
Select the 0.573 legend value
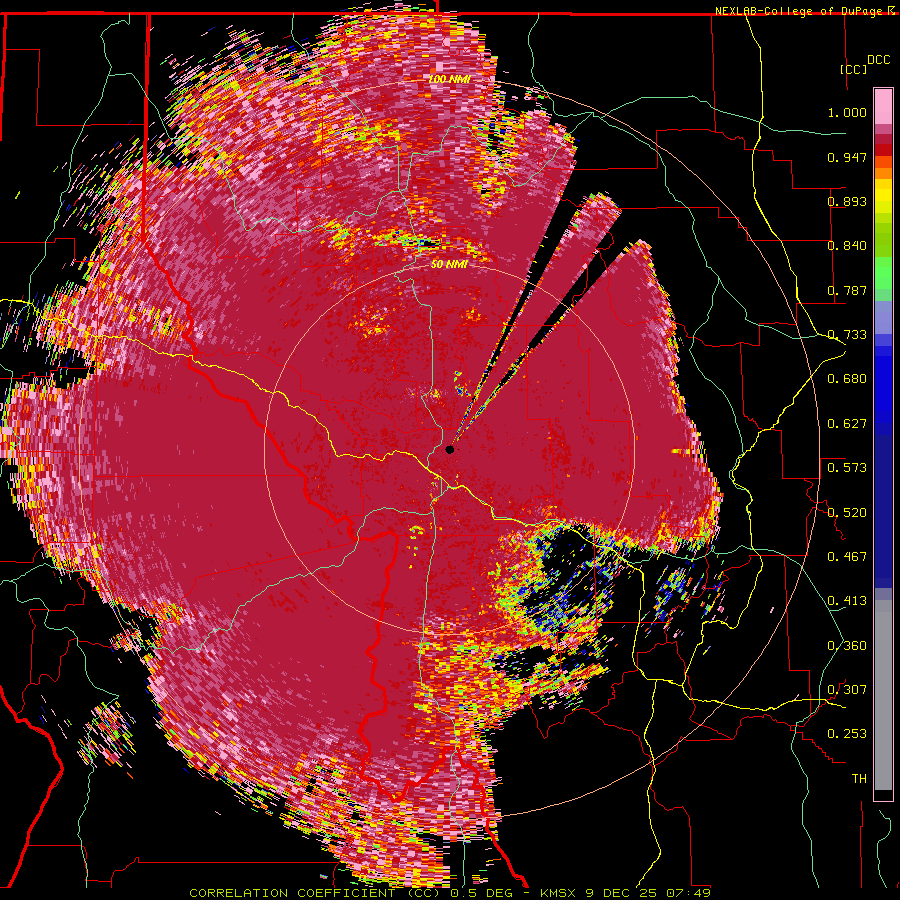click(847, 468)
